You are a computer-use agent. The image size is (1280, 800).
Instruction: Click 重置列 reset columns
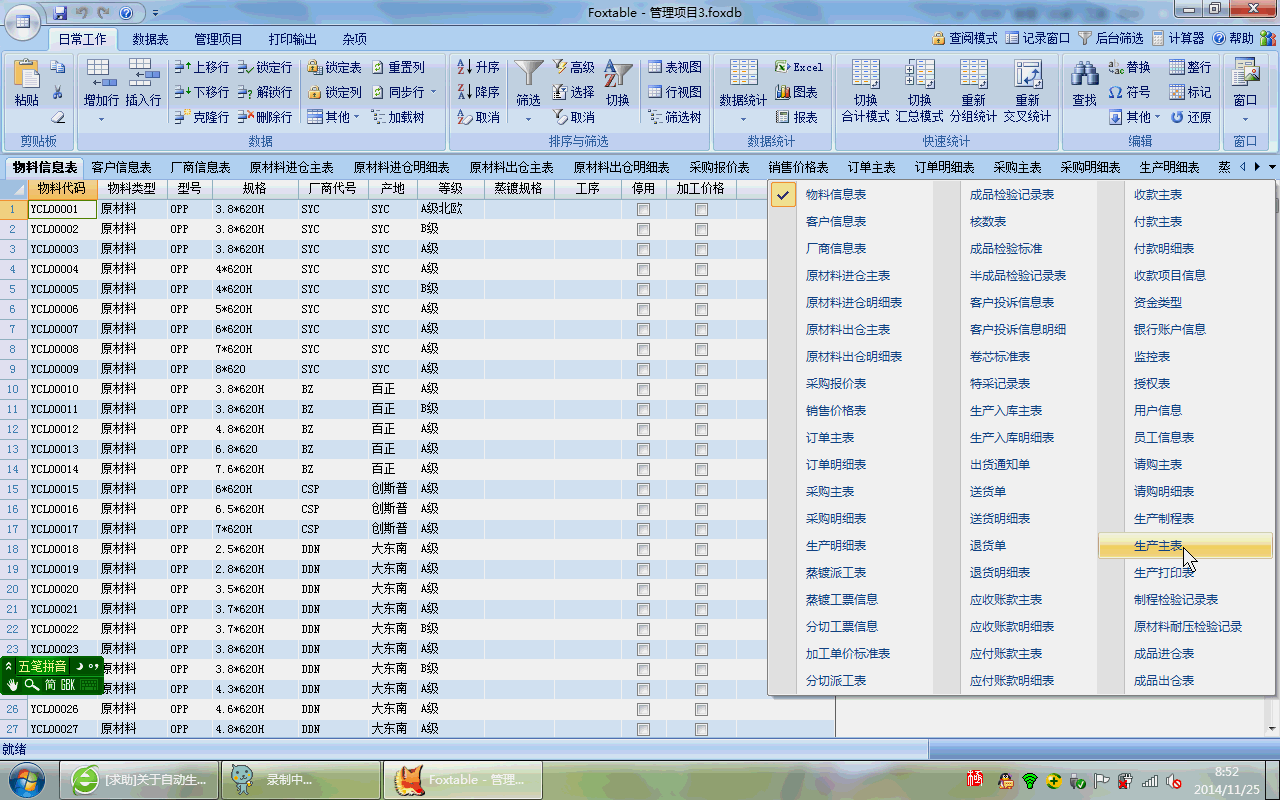(398, 67)
